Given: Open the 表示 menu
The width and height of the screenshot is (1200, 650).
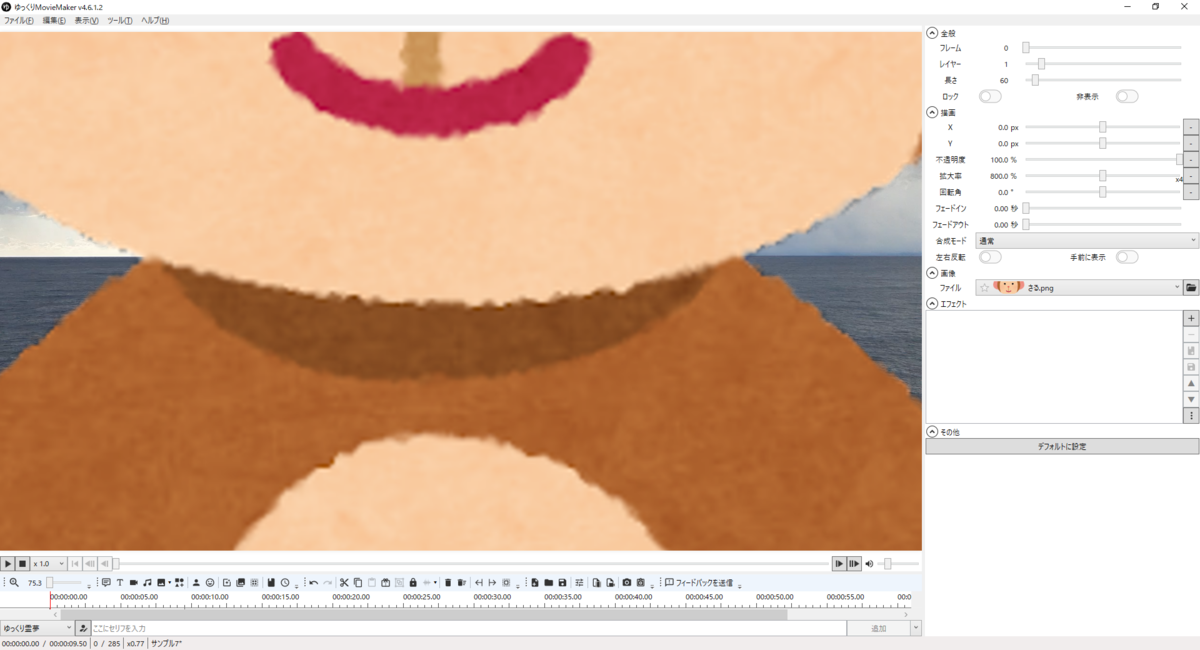Looking at the screenshot, I should click(x=86, y=20).
